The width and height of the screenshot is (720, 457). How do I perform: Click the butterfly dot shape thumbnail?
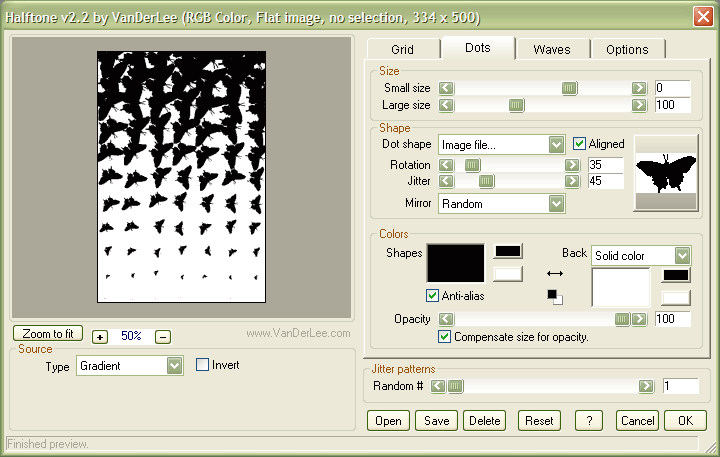click(x=665, y=172)
